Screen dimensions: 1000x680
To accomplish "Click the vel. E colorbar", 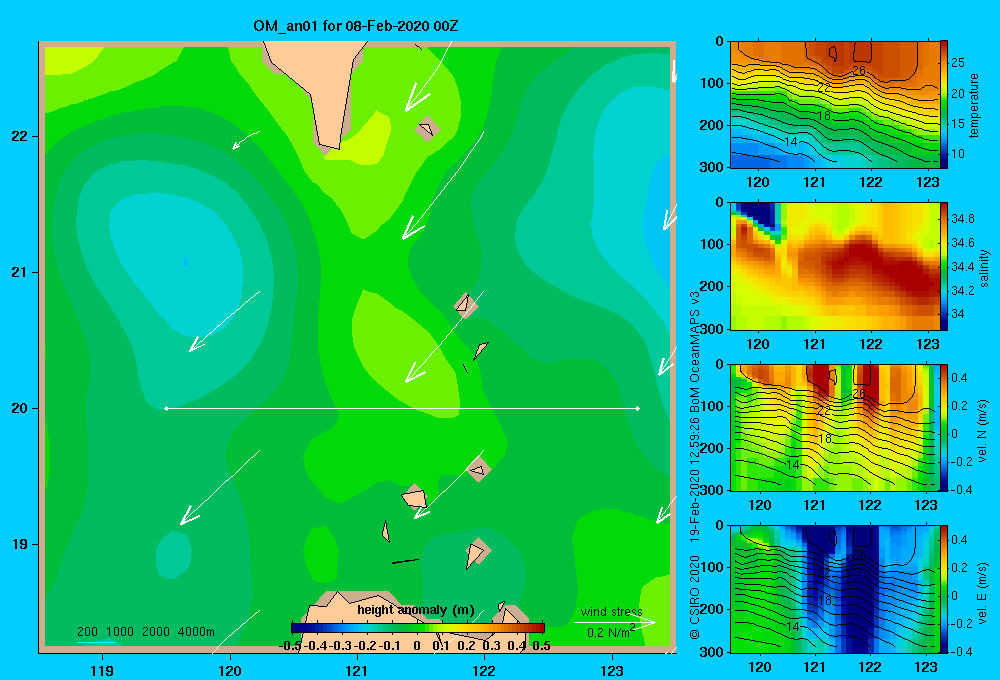I will coord(944,589).
